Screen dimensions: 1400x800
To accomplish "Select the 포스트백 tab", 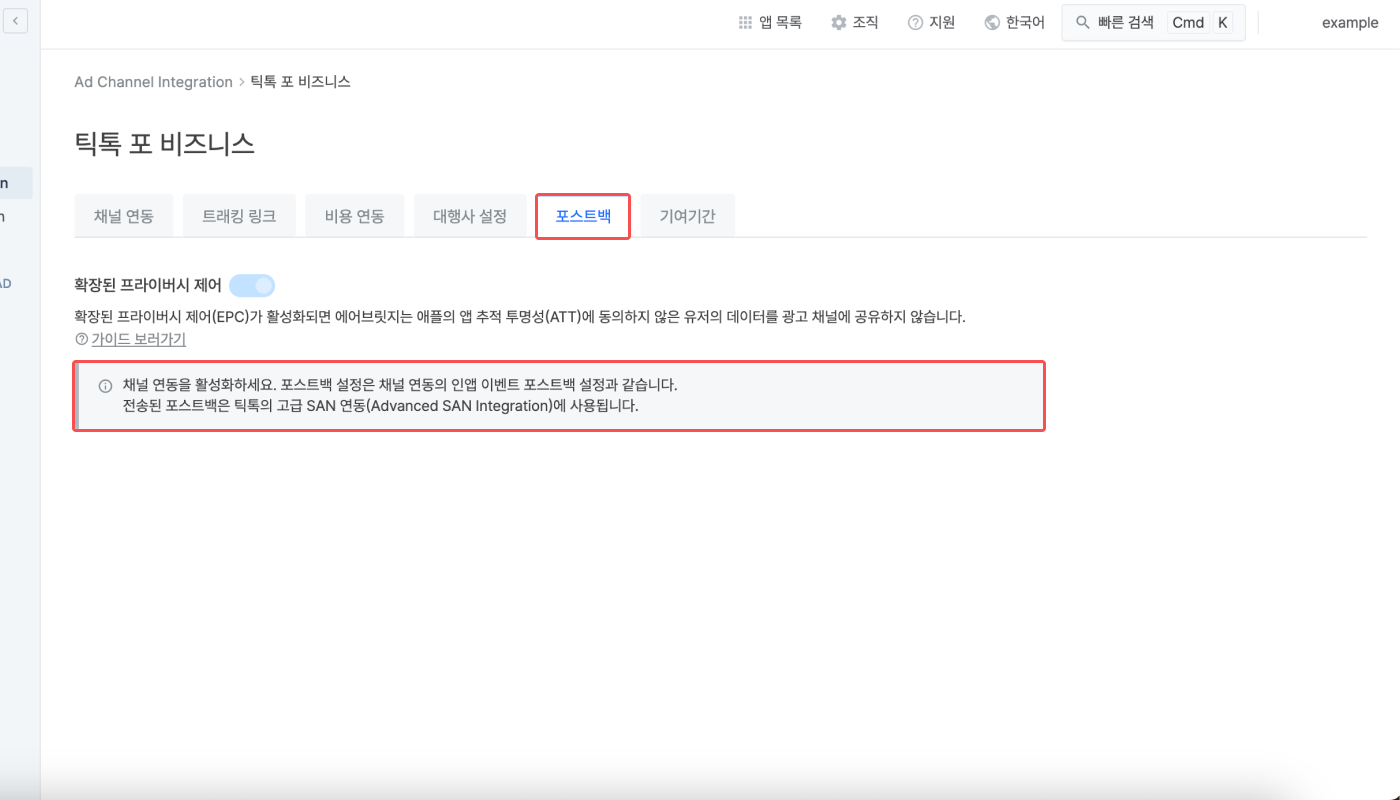I will (583, 215).
